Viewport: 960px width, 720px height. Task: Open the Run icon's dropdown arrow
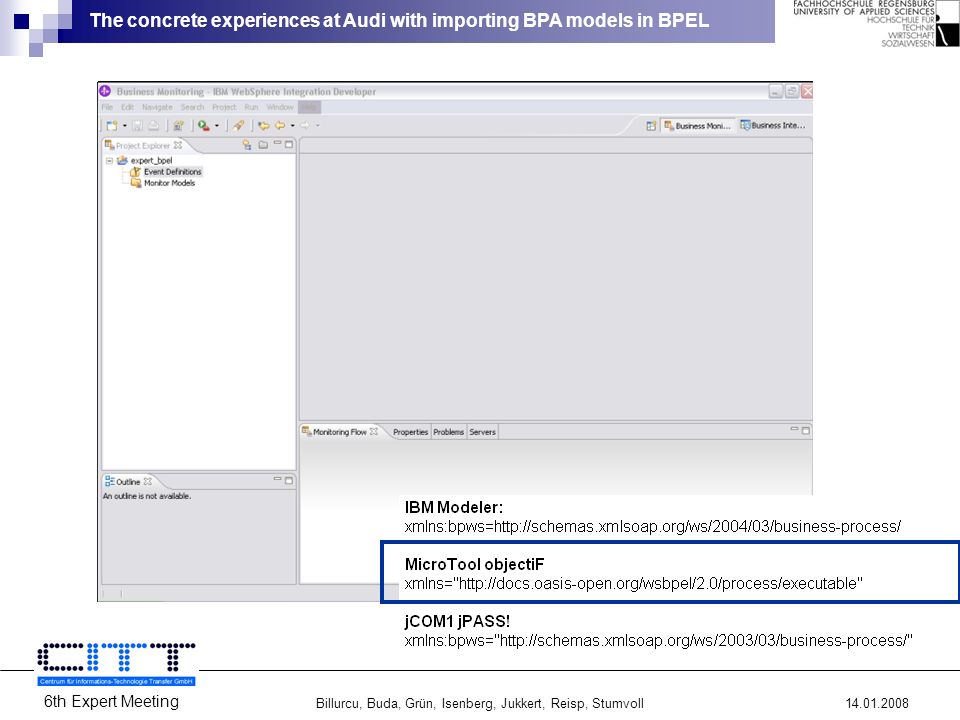tap(217, 126)
